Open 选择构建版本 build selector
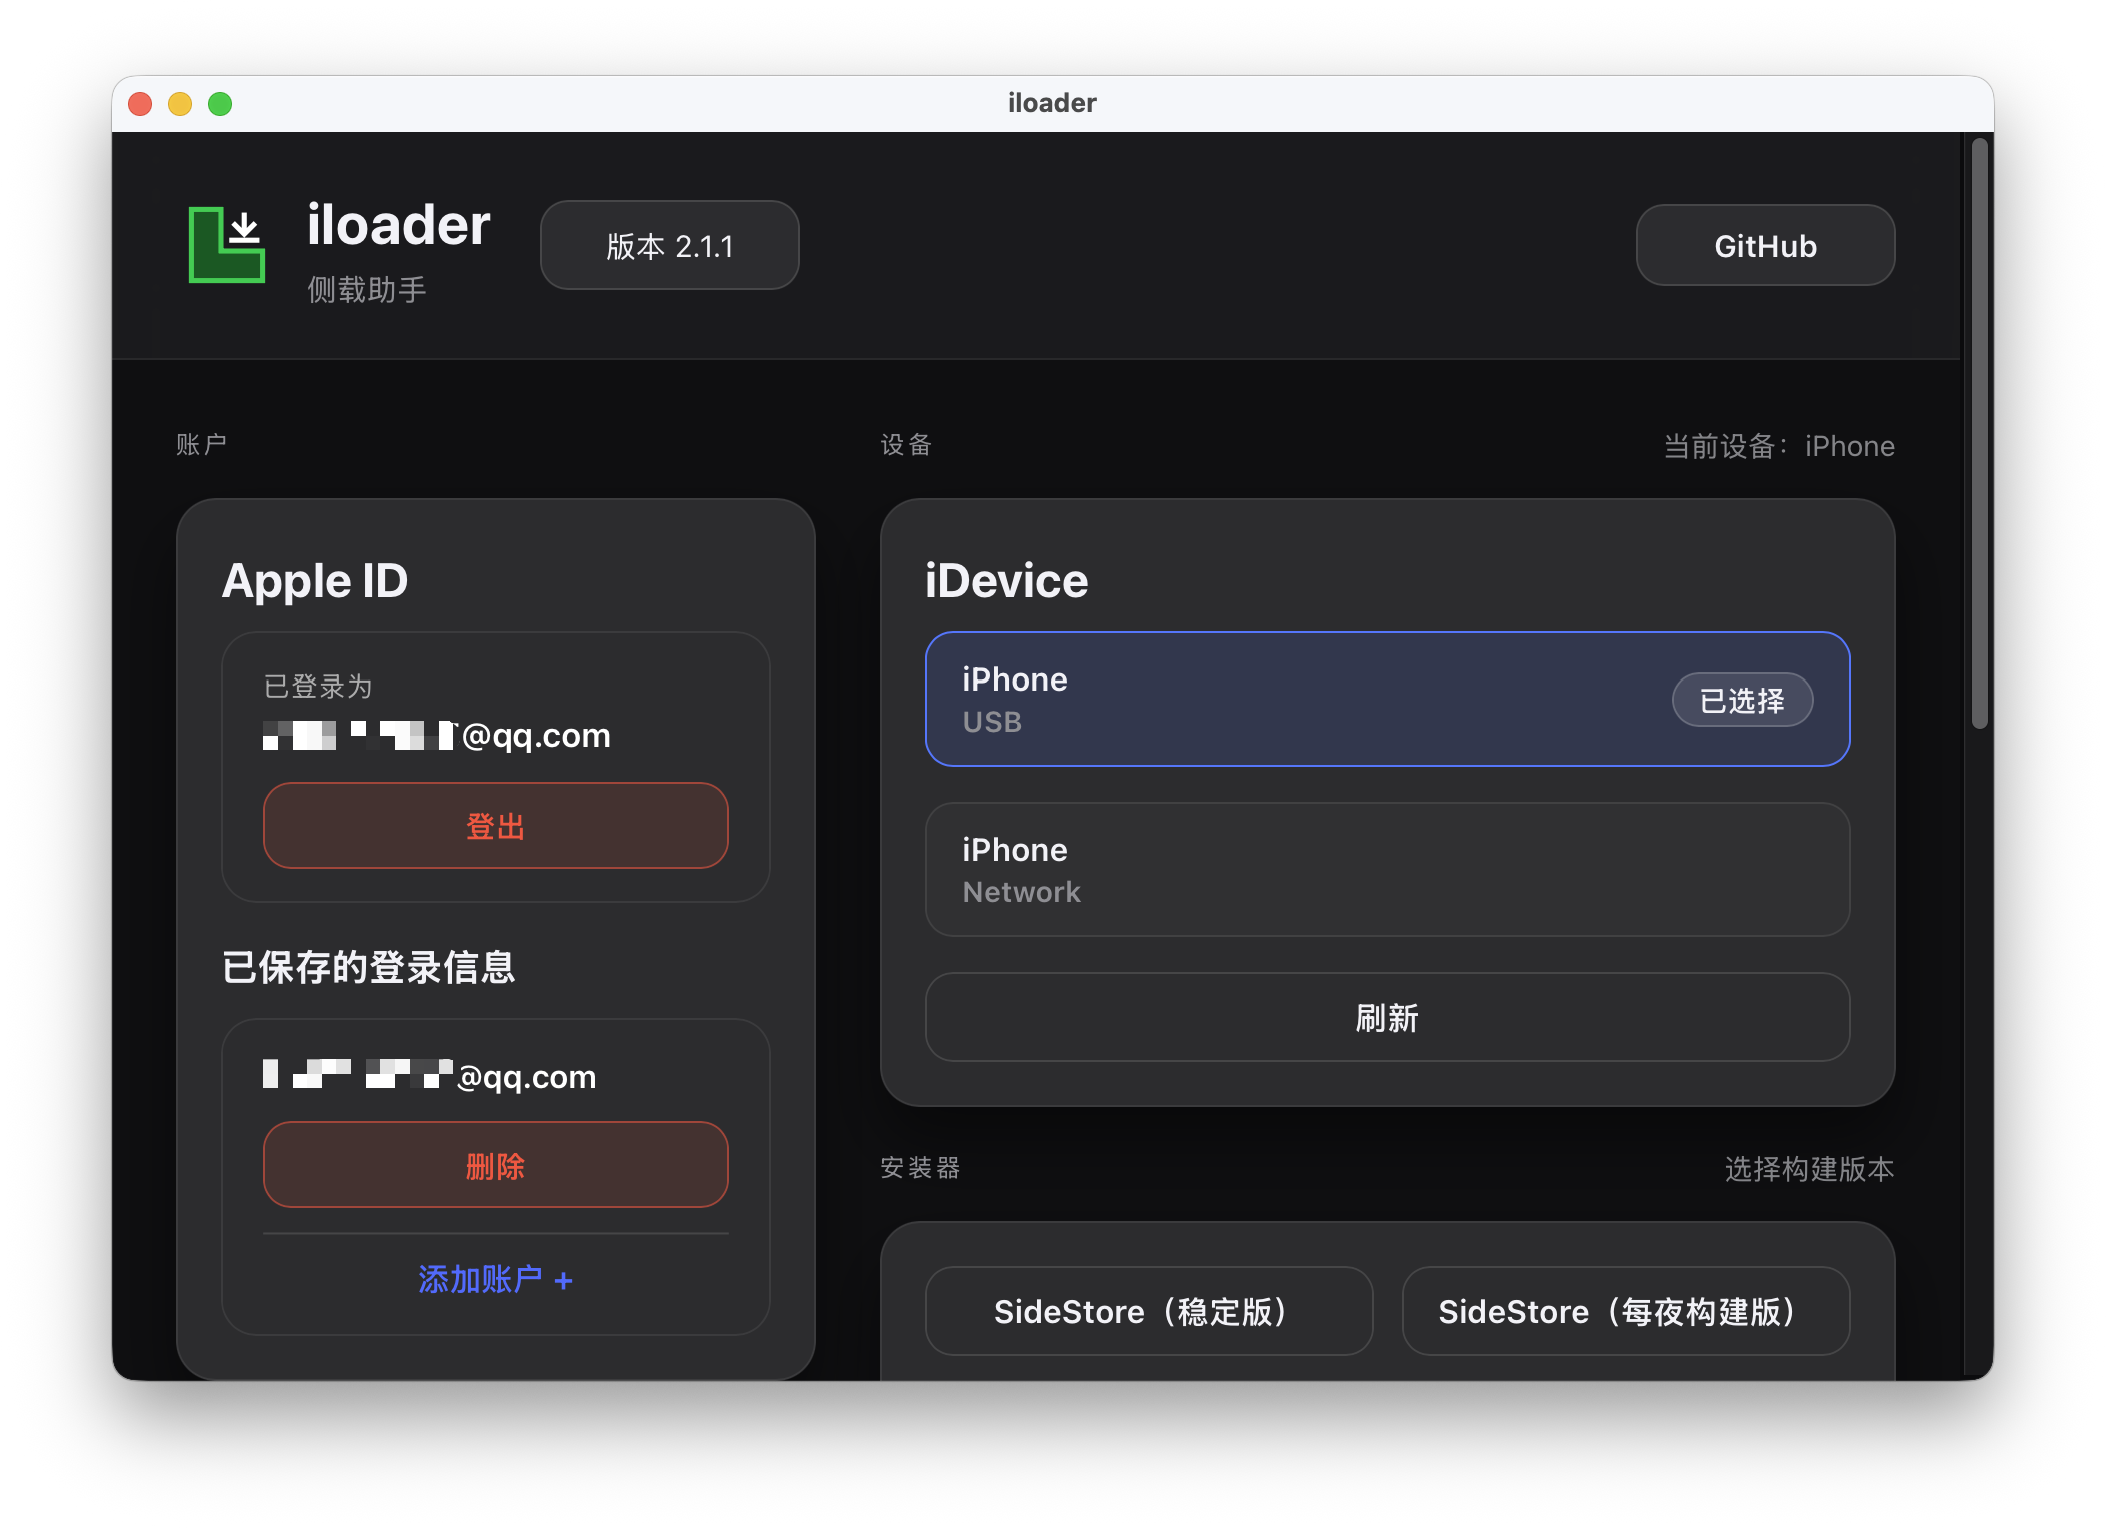2106x1528 pixels. pyautogui.click(x=1808, y=1169)
